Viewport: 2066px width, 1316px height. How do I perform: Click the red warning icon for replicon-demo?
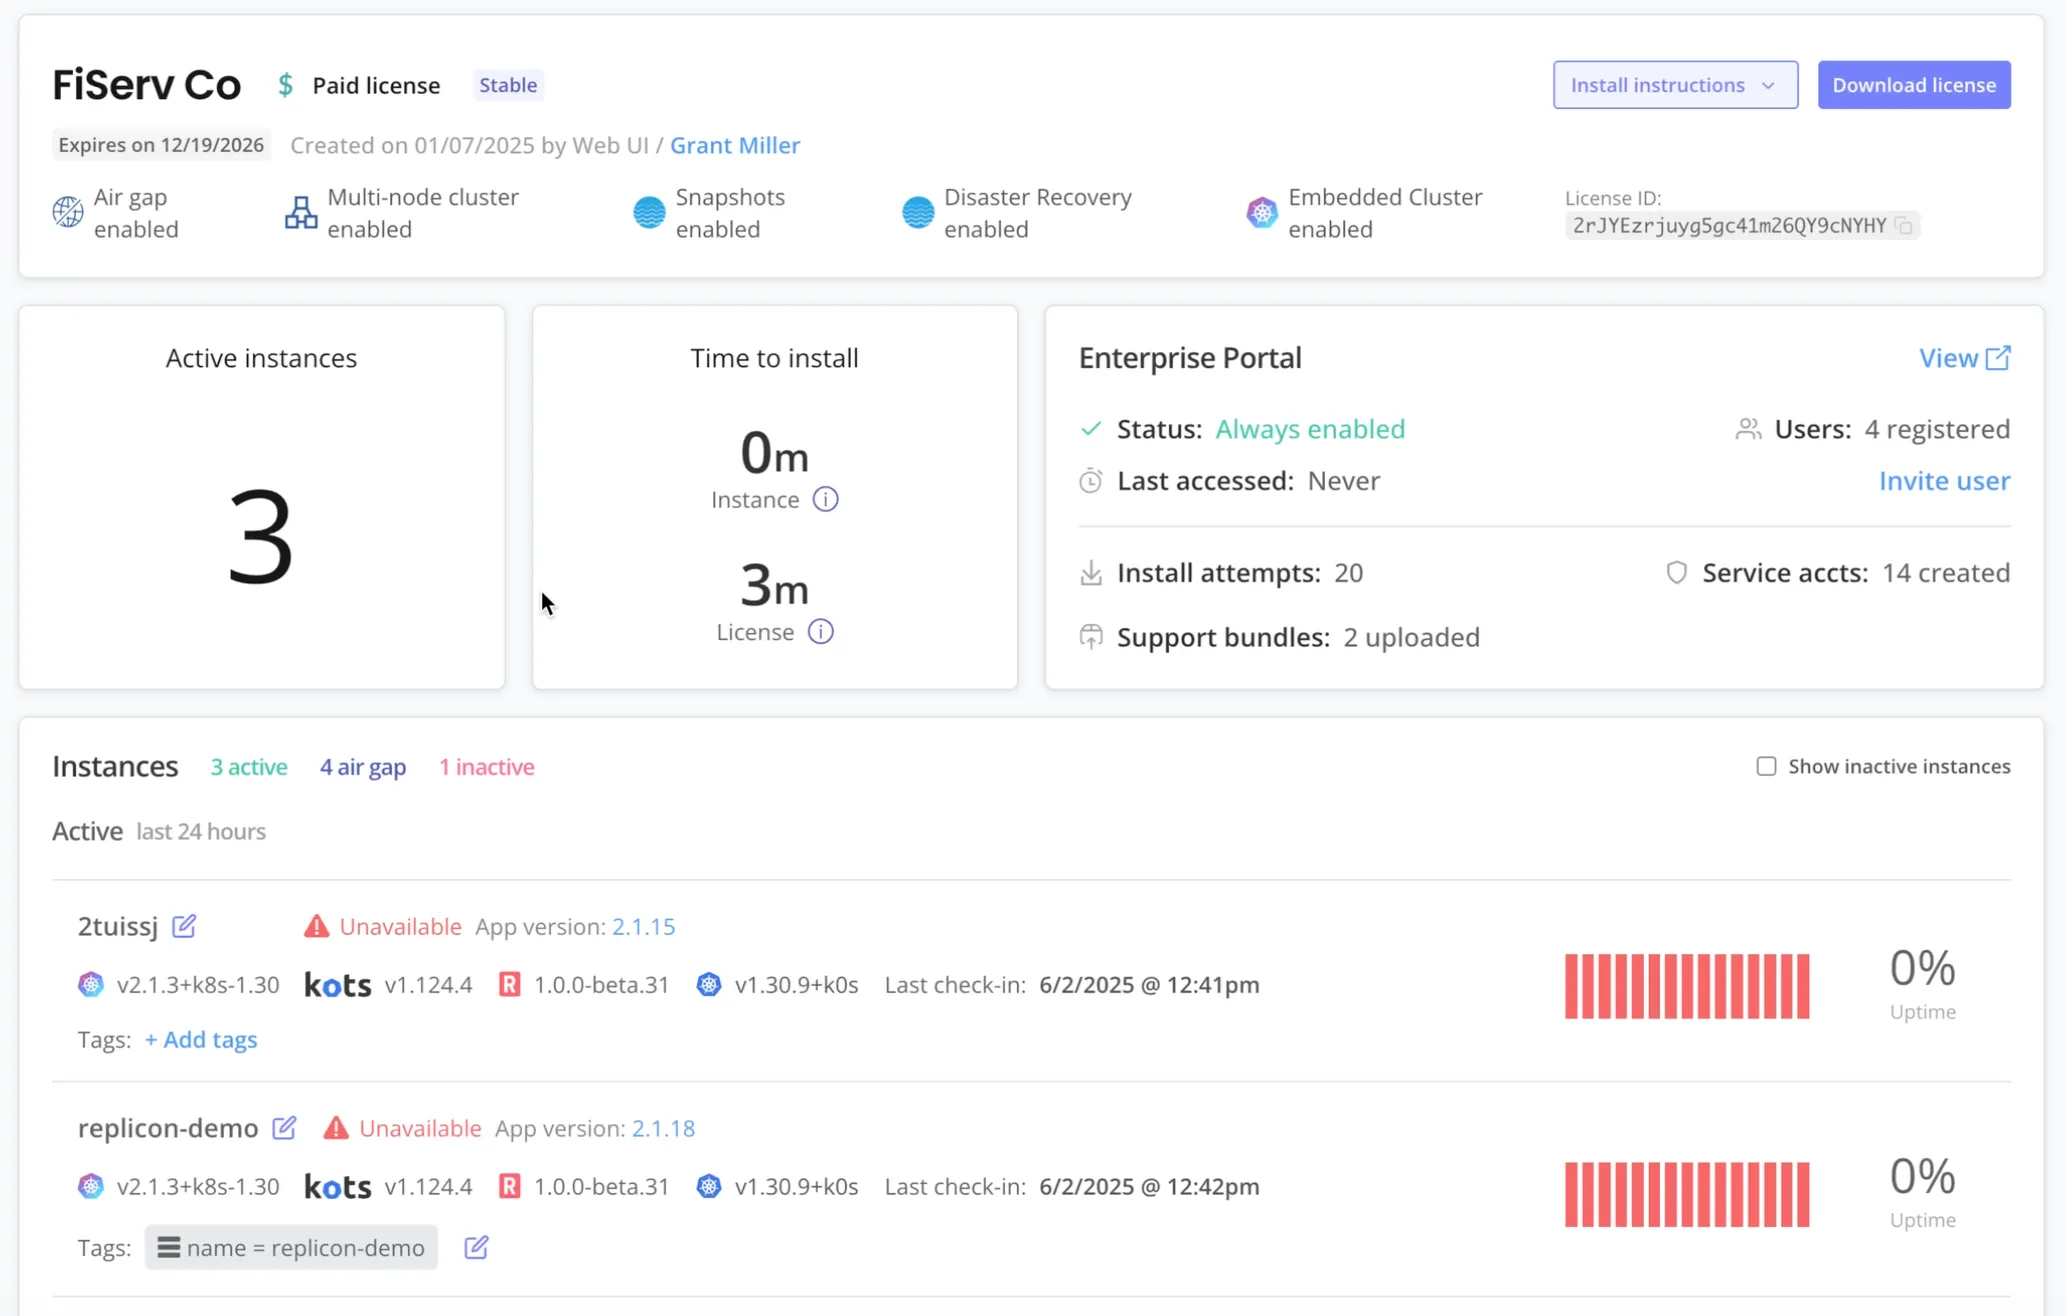point(336,1128)
